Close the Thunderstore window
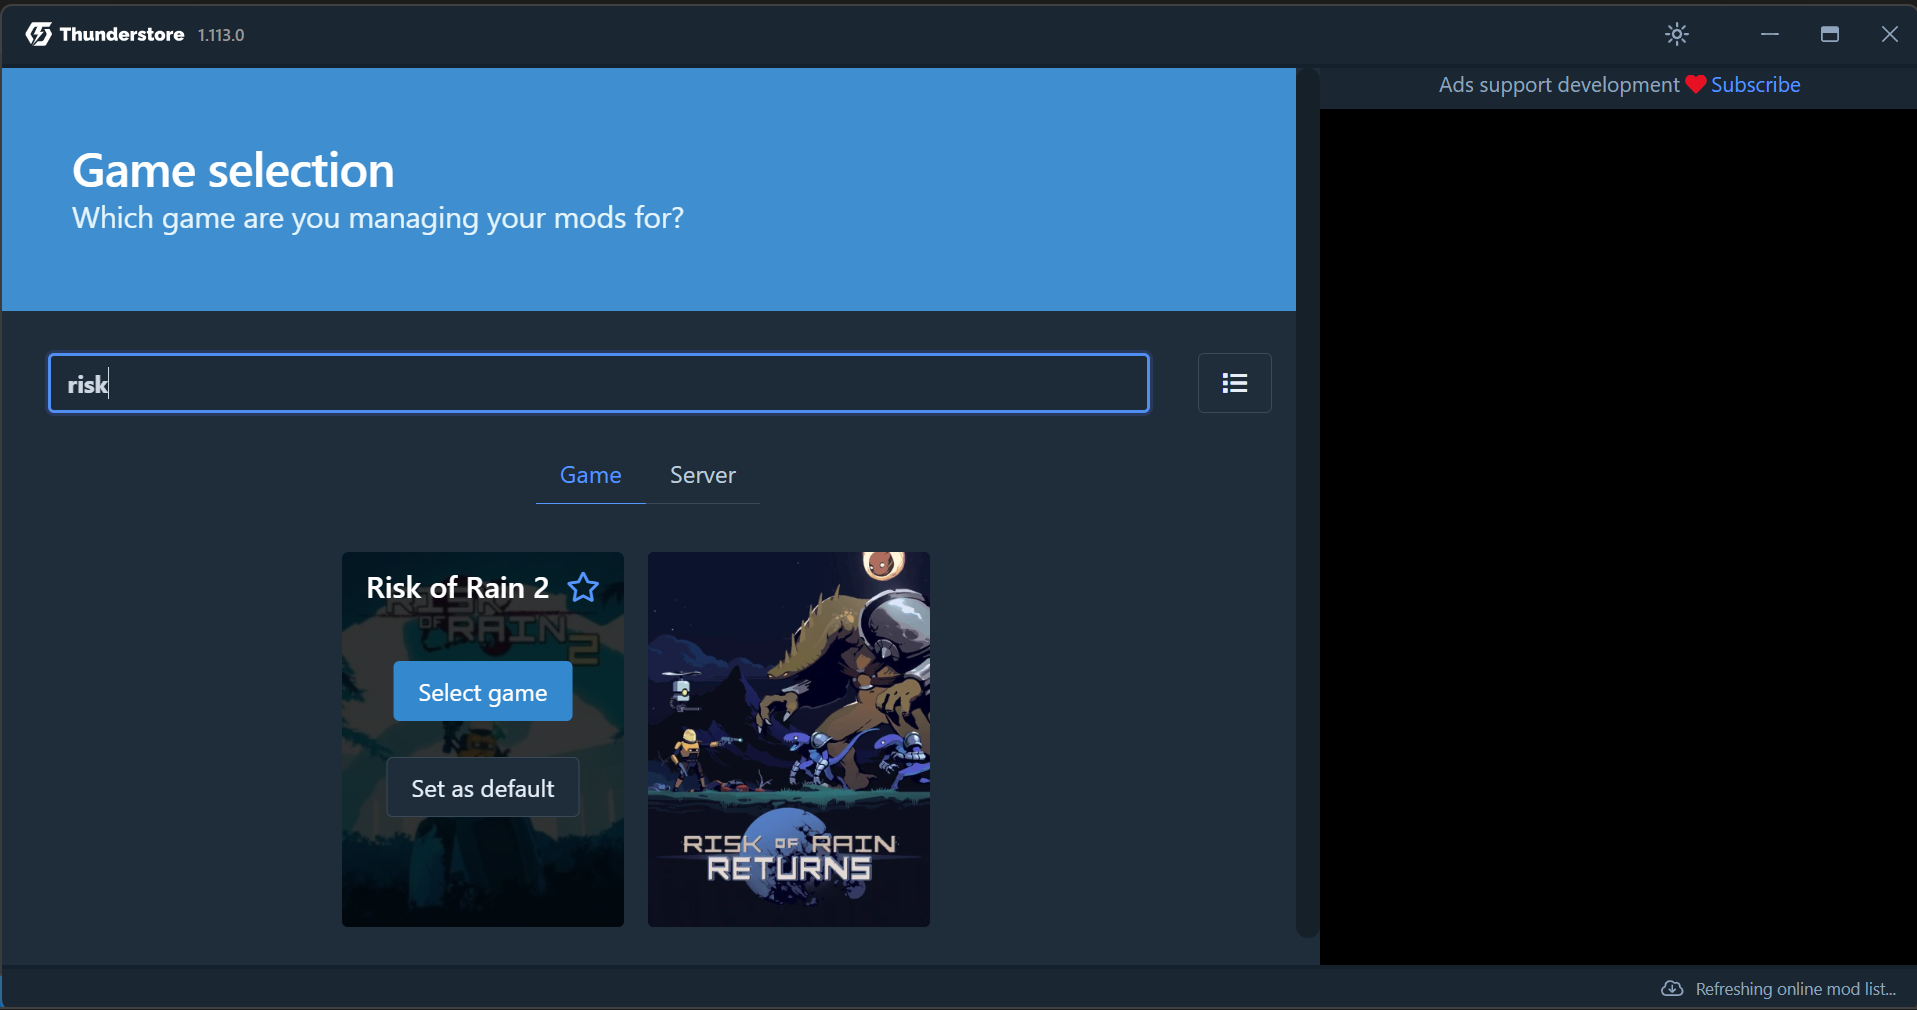 [1890, 34]
